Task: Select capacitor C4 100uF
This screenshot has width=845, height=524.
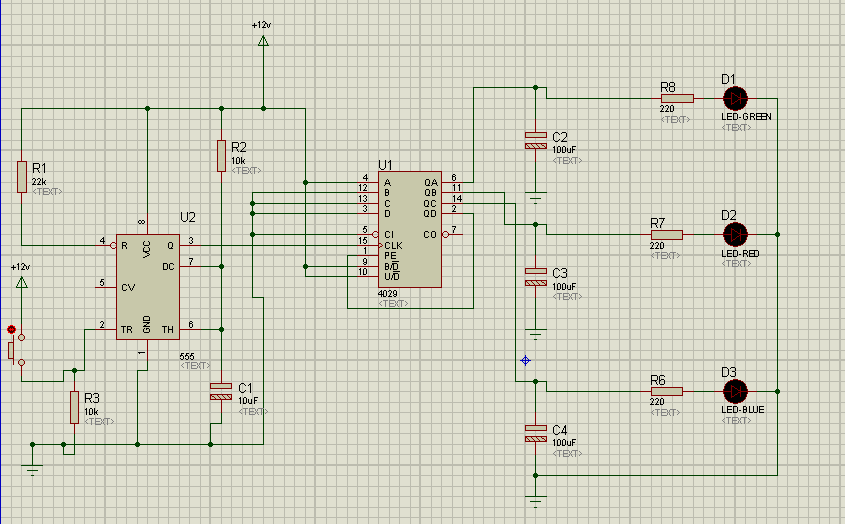Action: point(536,432)
